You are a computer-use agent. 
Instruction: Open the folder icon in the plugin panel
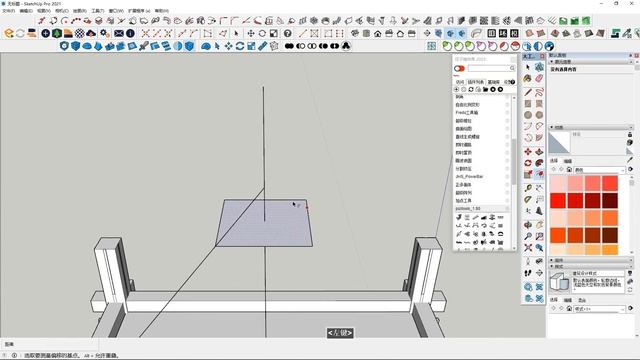pos(485,89)
